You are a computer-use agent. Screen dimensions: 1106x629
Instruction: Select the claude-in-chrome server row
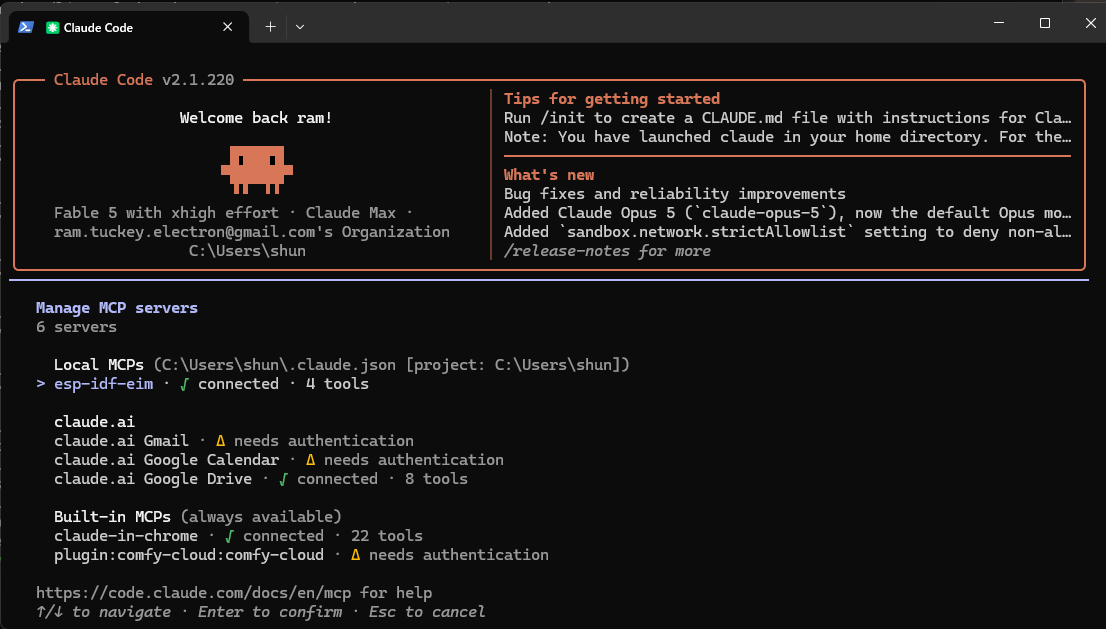tap(238, 536)
